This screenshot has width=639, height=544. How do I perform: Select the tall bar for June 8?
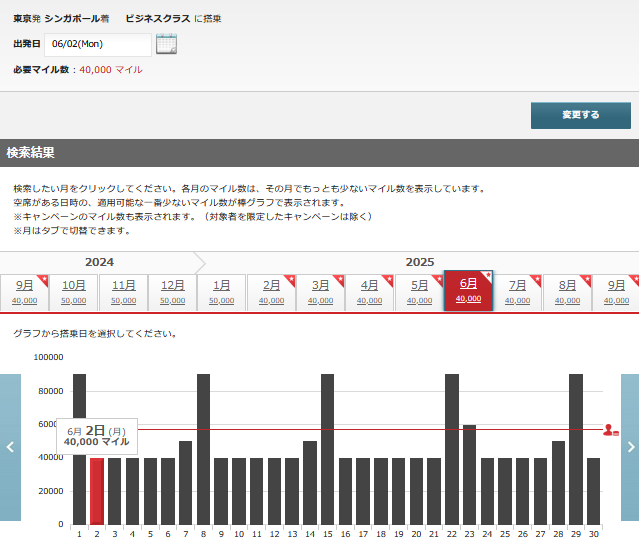click(203, 450)
